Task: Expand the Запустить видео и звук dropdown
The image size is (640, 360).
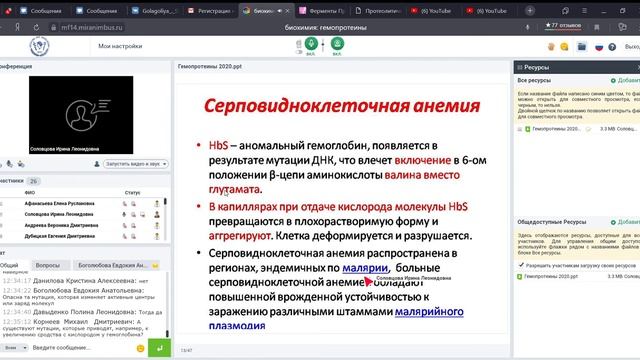Action: pos(136,164)
